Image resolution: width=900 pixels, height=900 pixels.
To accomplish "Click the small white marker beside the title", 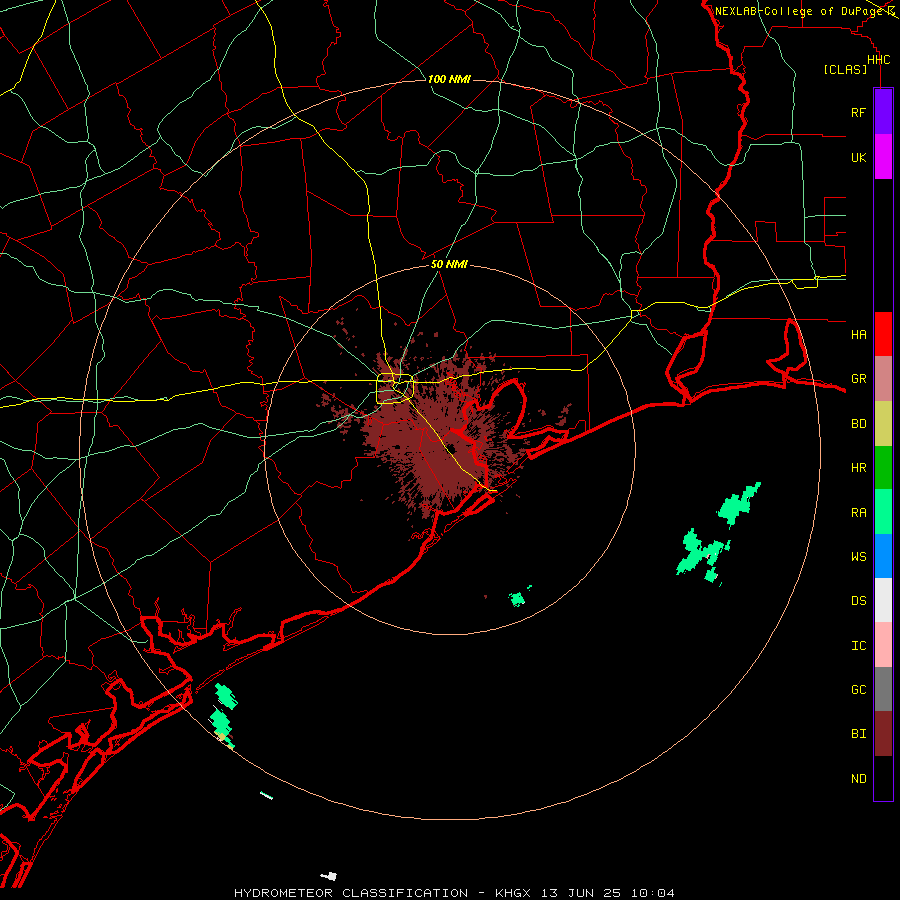I will pos(329,876).
